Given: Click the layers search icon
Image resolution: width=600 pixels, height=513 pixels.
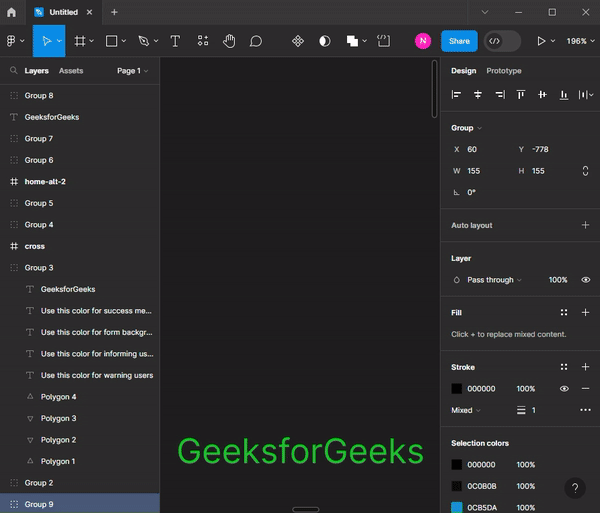Looking at the screenshot, I should coord(13,70).
